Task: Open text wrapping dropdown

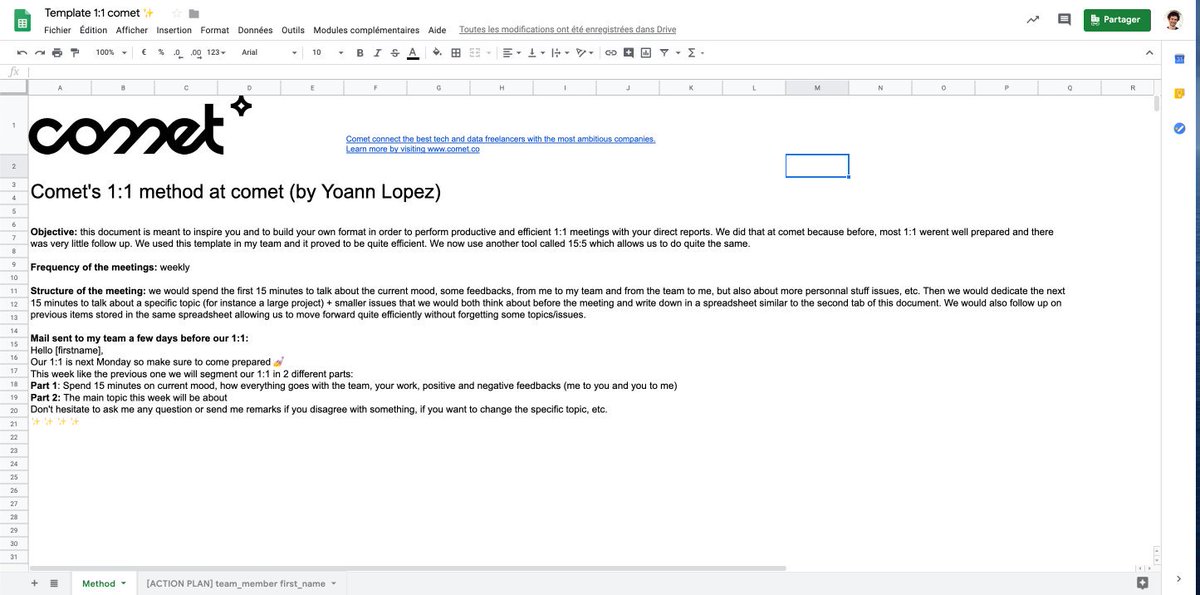Action: click(x=560, y=53)
